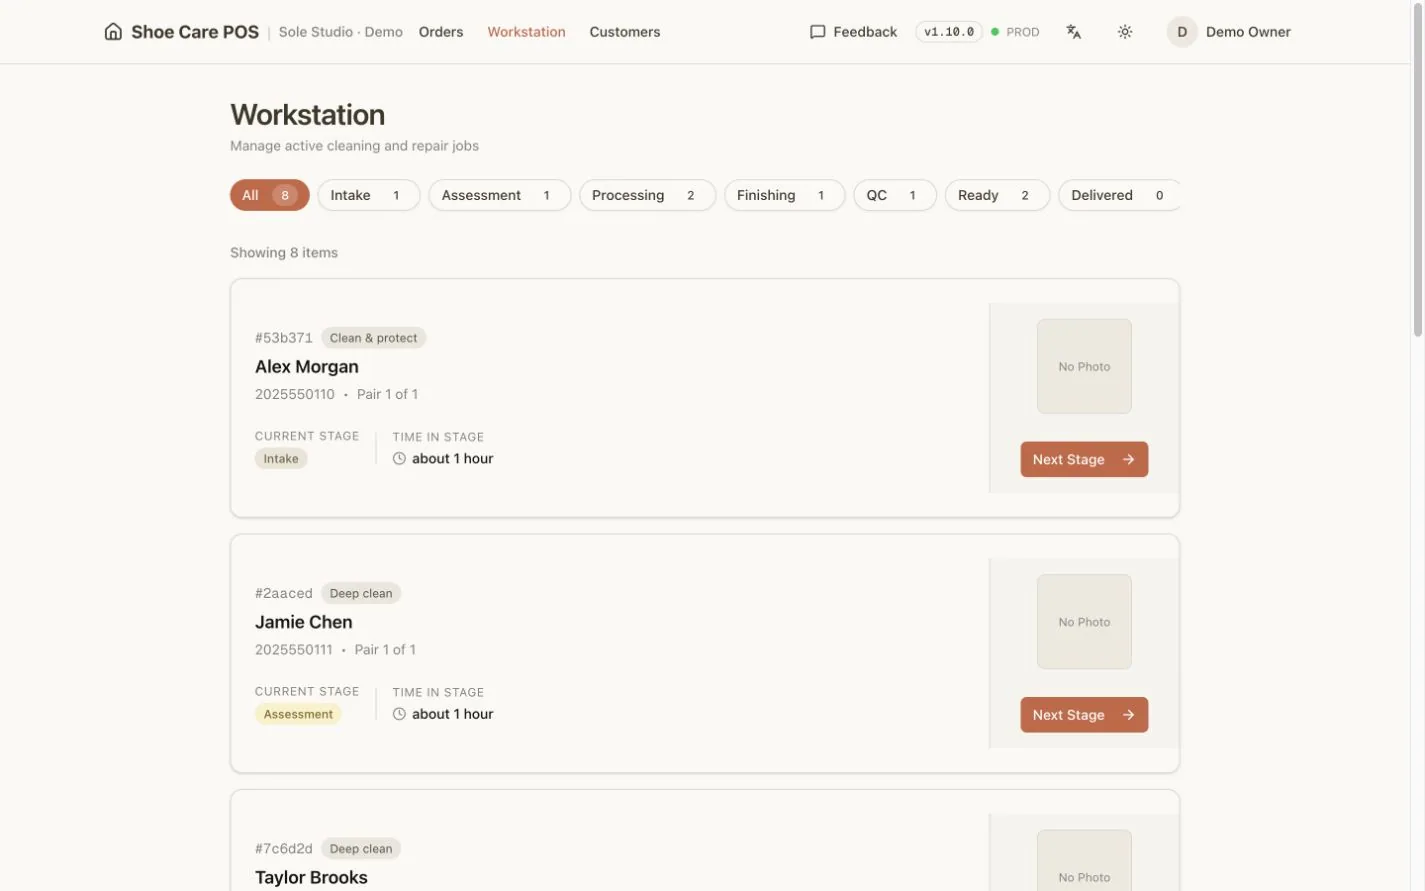Click order ID #7c6d2d

[x=284, y=848]
